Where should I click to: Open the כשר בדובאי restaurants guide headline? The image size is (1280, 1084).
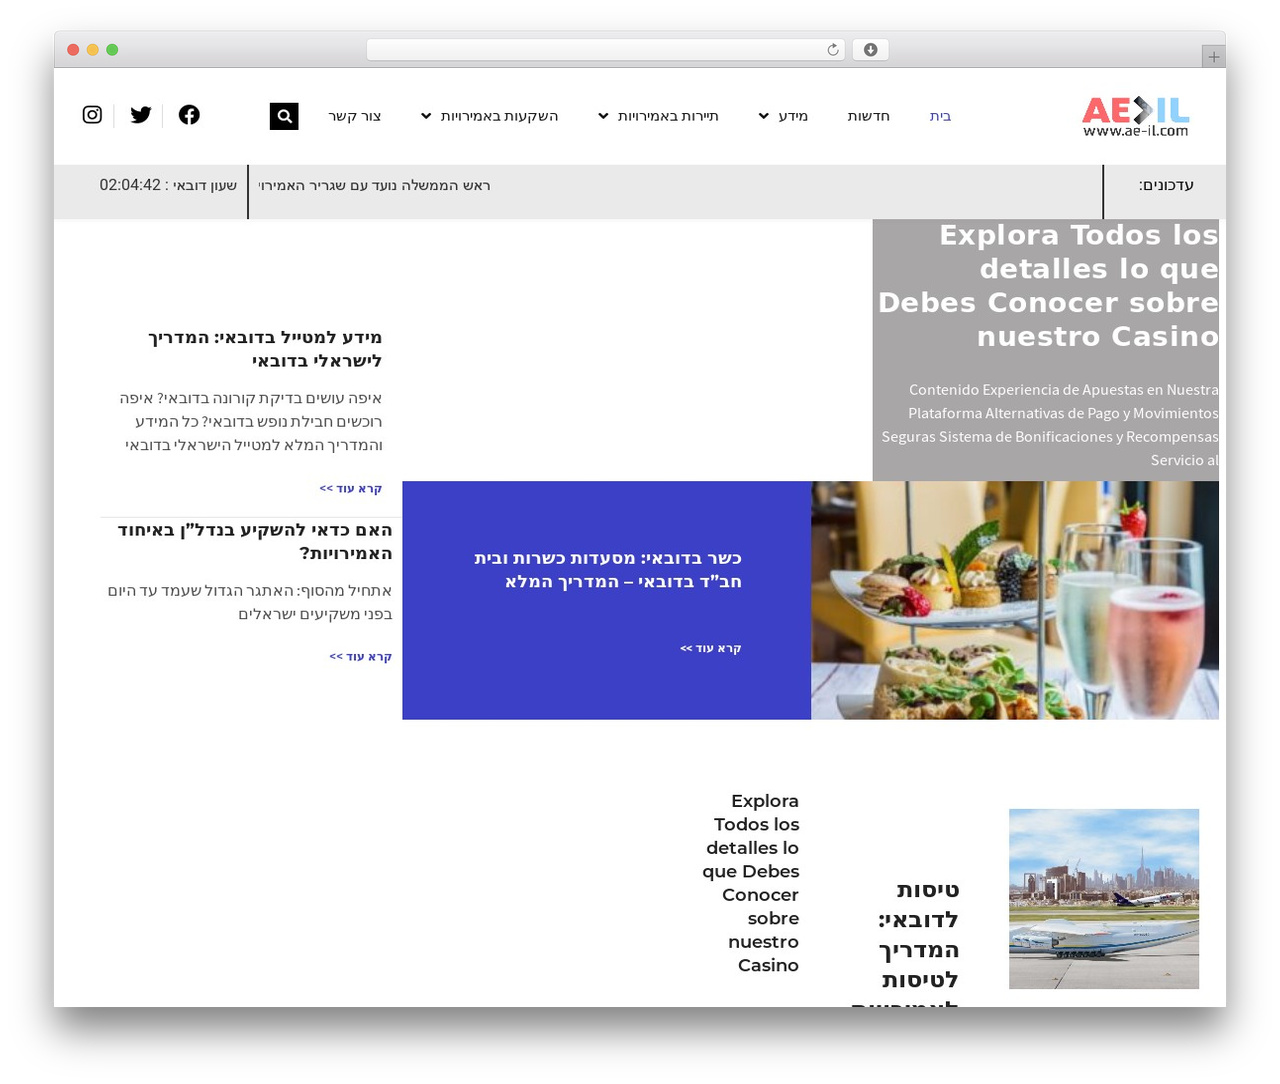coord(608,569)
